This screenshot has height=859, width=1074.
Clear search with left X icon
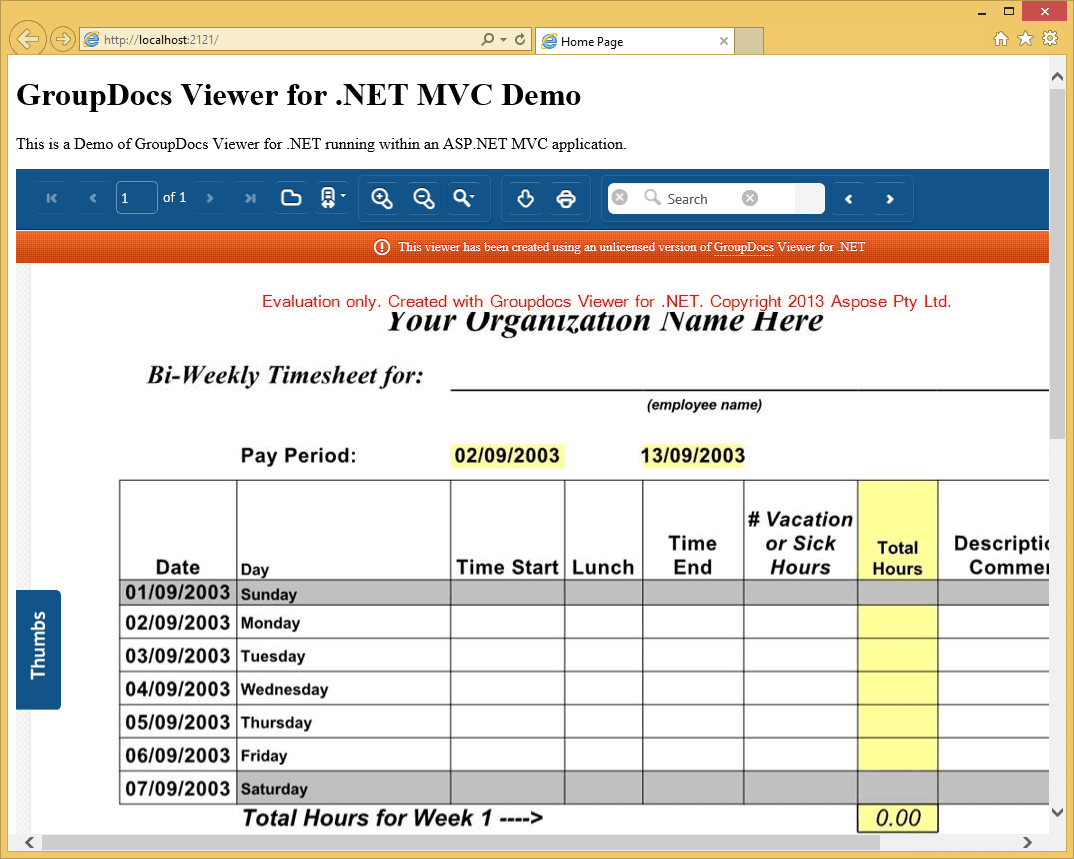(x=620, y=197)
